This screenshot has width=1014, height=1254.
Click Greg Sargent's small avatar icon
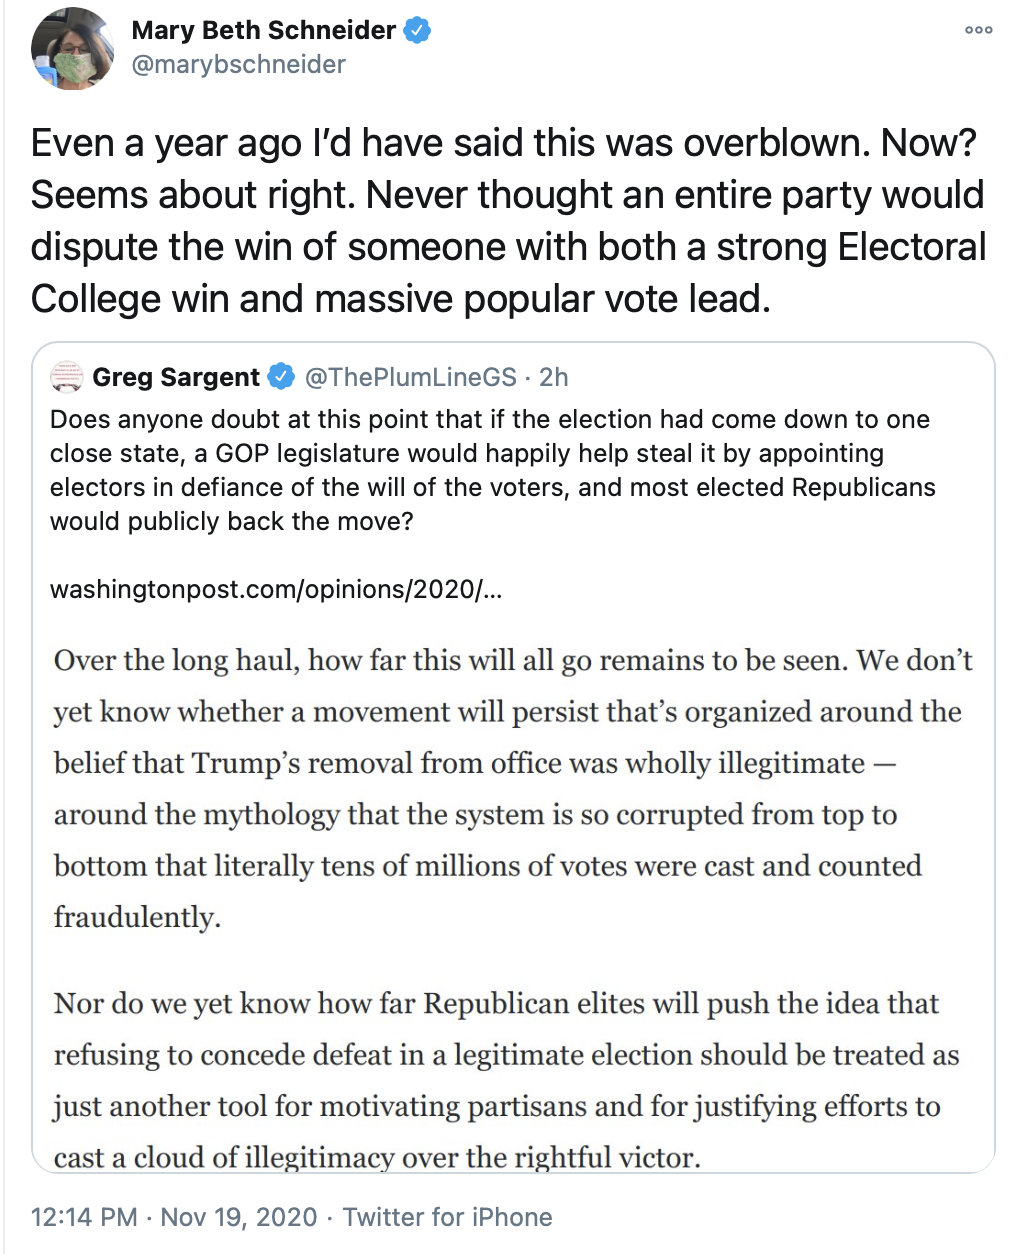(x=67, y=377)
